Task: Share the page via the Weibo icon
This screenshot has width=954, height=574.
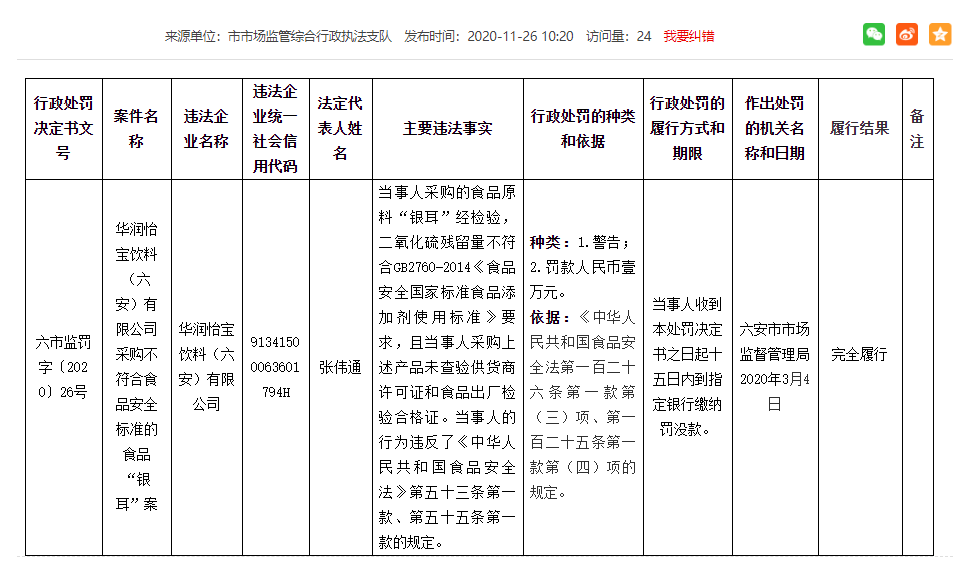Action: (x=907, y=35)
